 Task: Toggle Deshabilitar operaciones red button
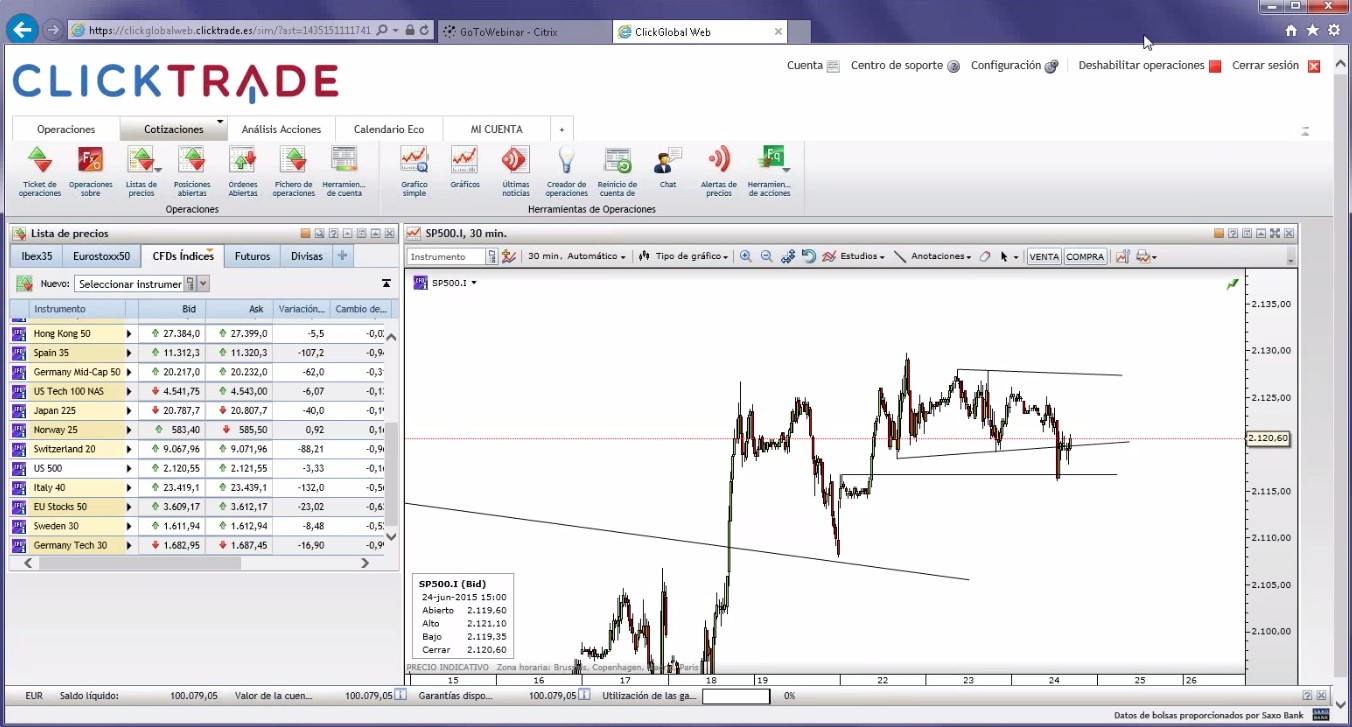coord(1215,66)
